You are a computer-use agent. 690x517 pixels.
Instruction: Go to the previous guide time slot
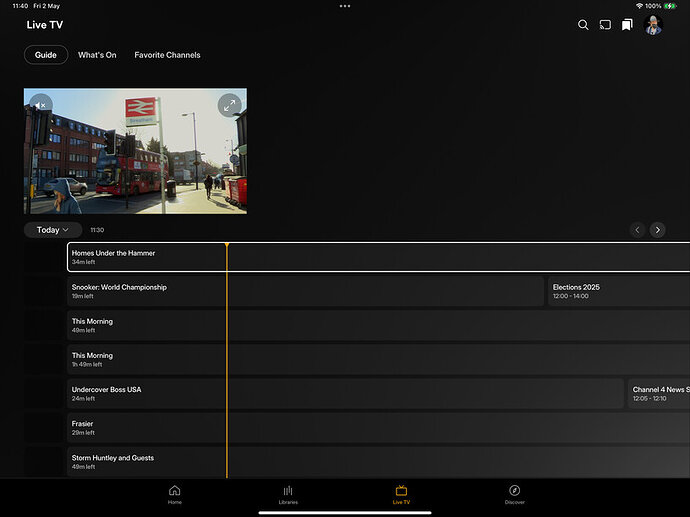click(637, 230)
